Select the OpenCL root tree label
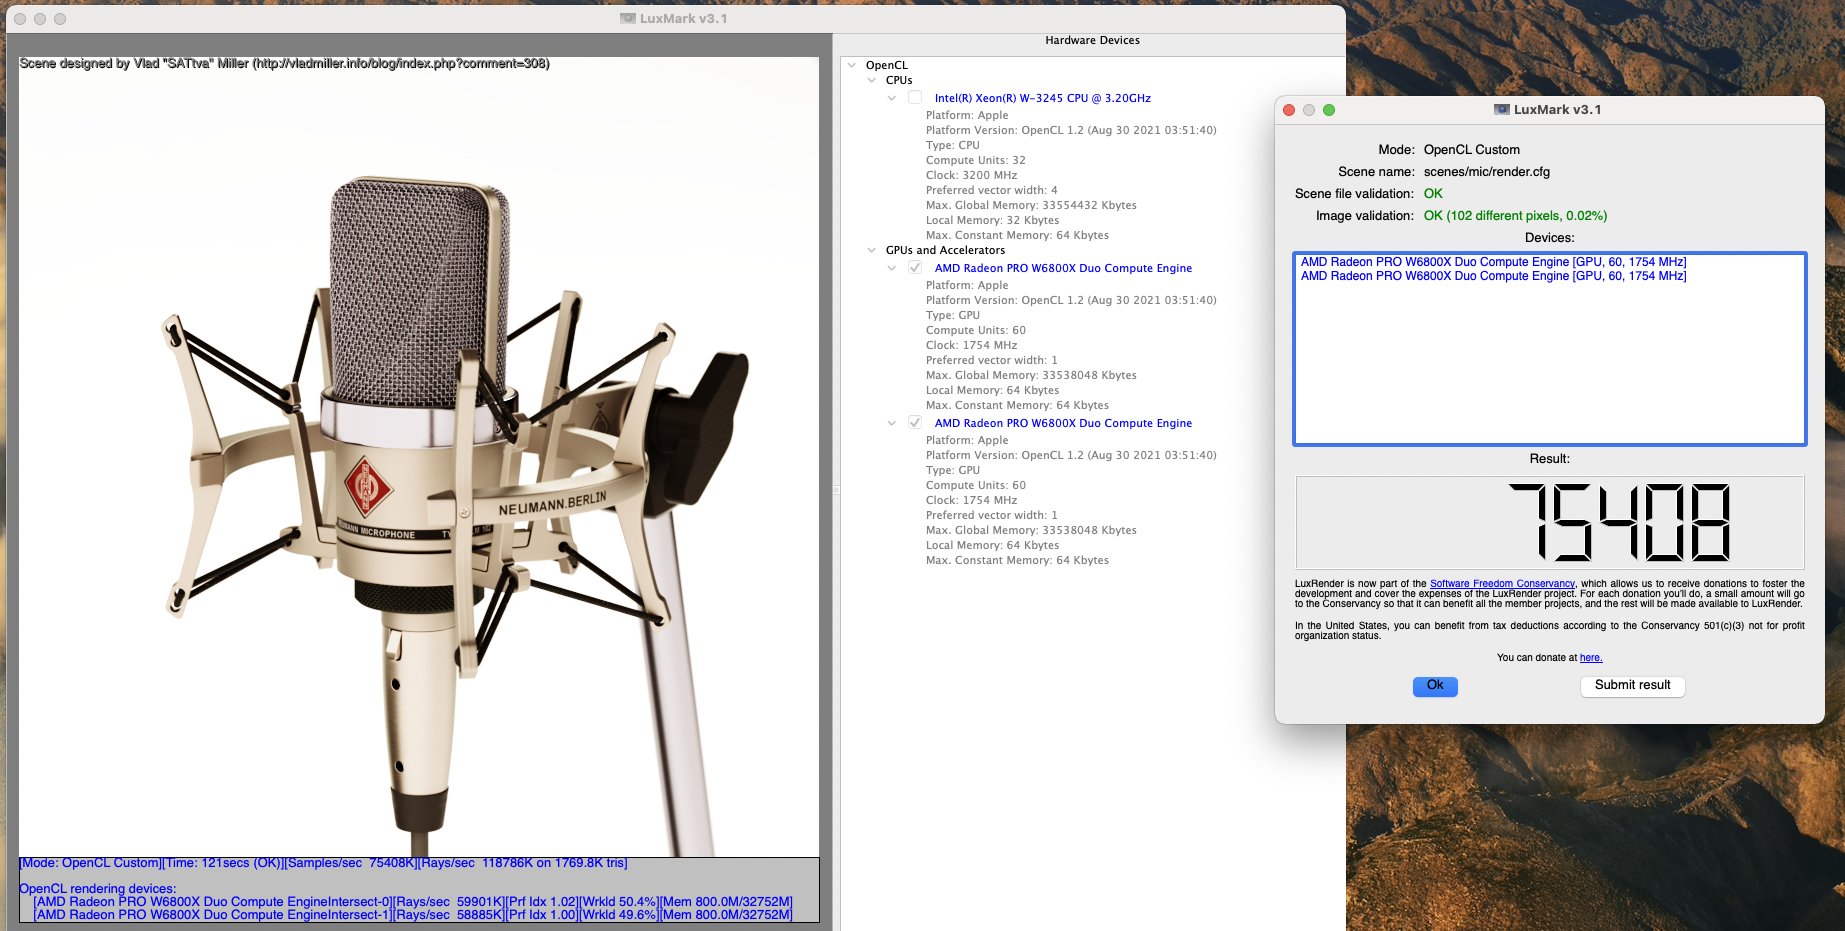This screenshot has width=1845, height=931. (x=887, y=65)
